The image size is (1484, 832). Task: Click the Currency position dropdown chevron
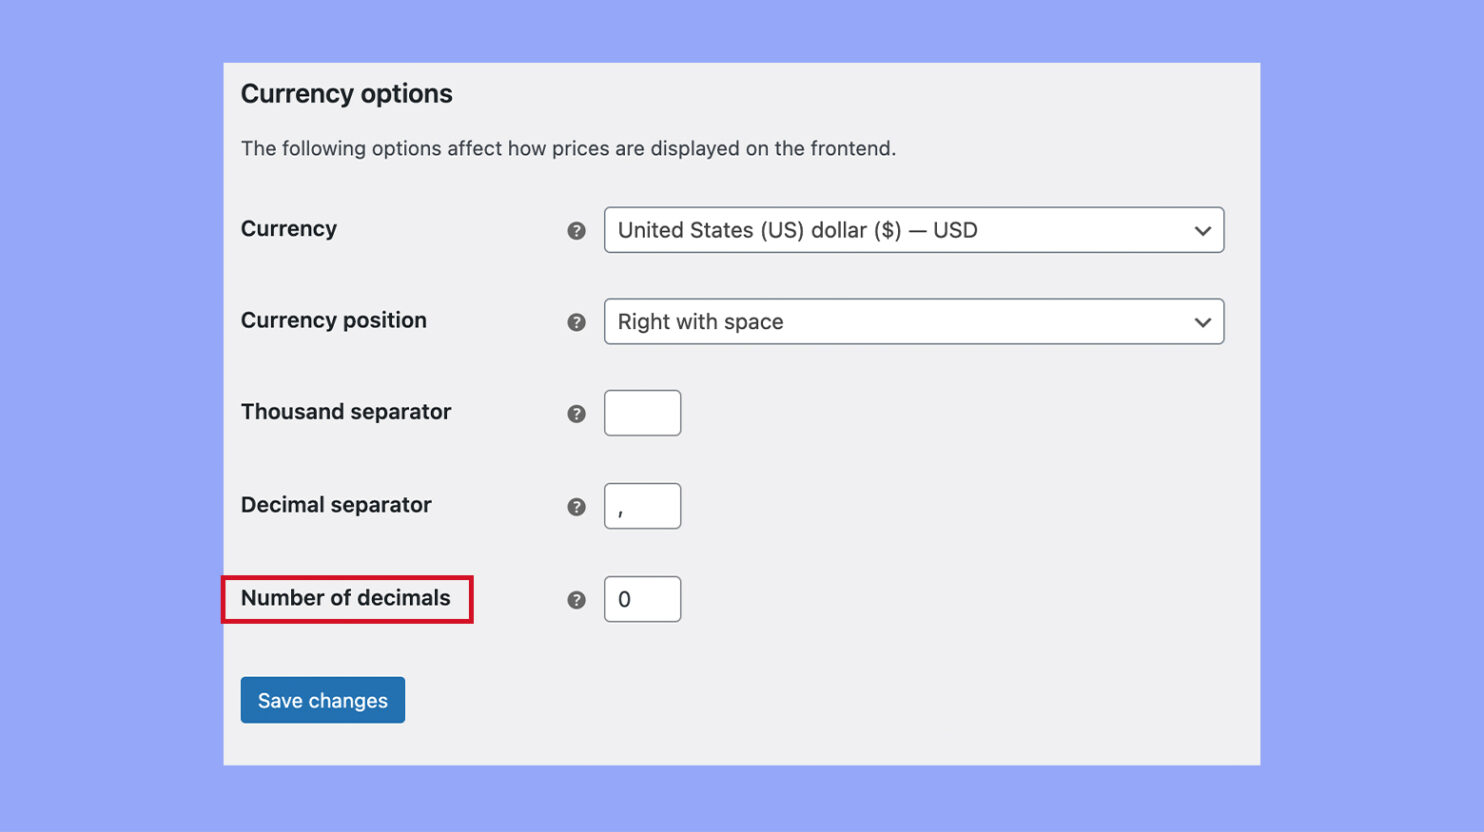(1202, 322)
